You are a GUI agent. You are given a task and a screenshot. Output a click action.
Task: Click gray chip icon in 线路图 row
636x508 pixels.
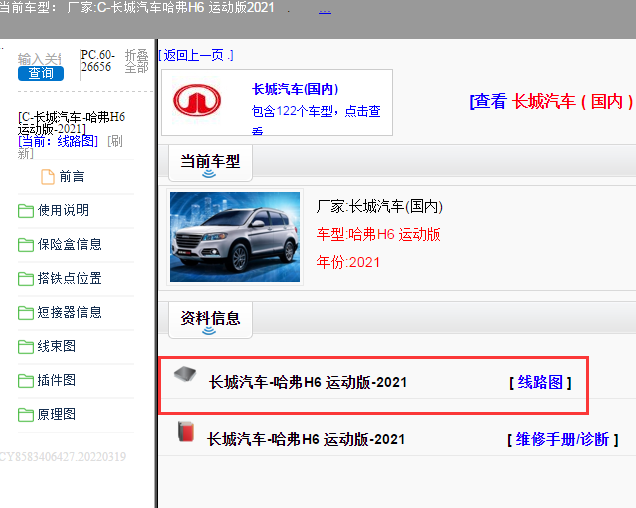(x=185, y=374)
